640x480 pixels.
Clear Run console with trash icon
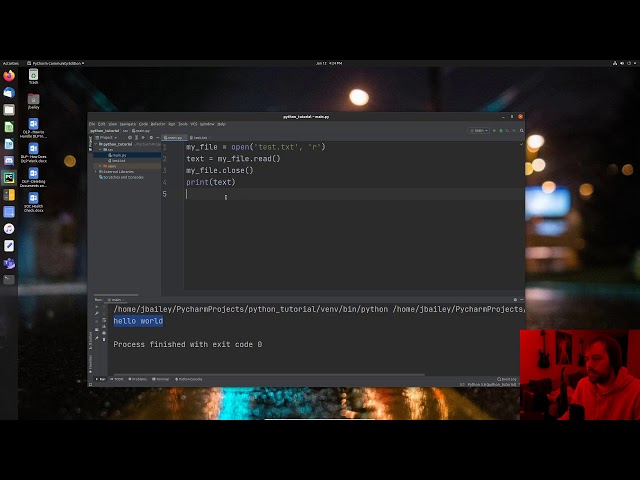[104, 340]
